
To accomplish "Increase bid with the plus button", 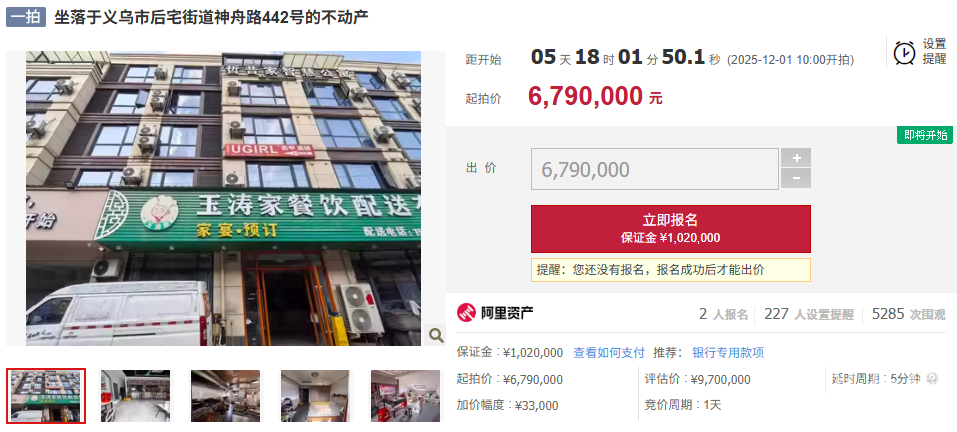I will tap(796, 157).
